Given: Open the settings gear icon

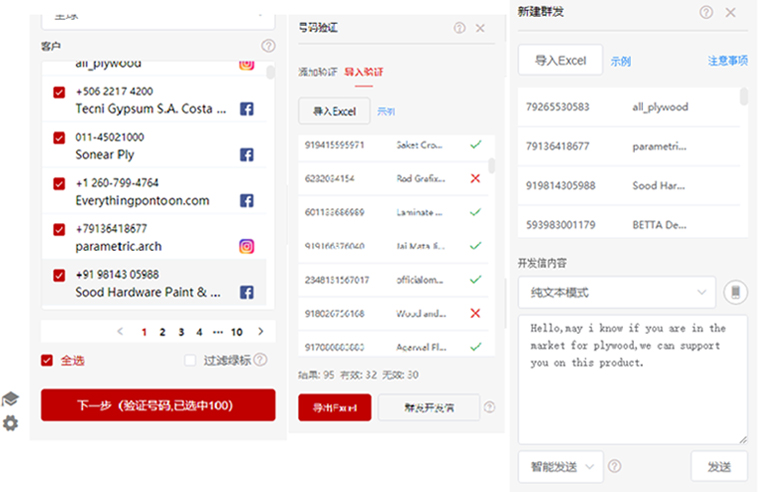Looking at the screenshot, I should [x=10, y=423].
